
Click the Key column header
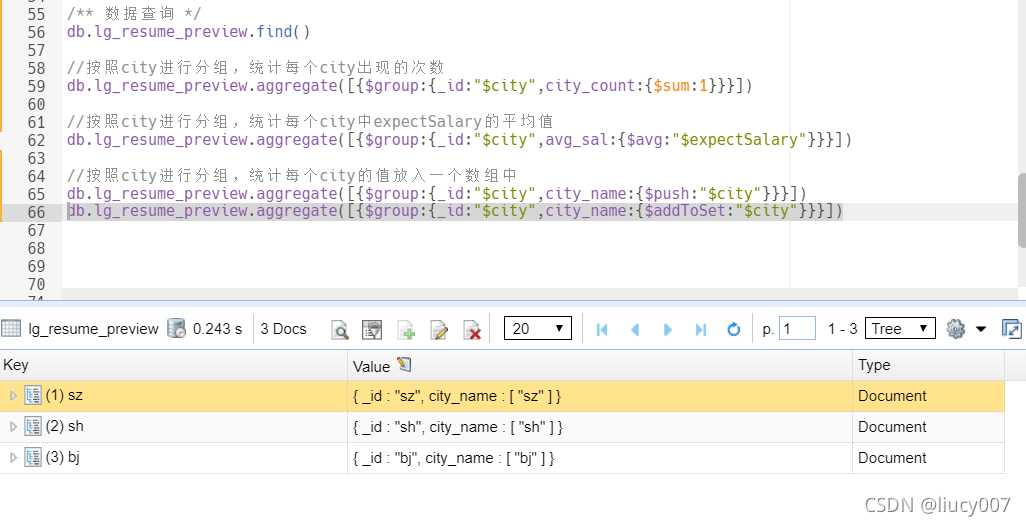173,365
